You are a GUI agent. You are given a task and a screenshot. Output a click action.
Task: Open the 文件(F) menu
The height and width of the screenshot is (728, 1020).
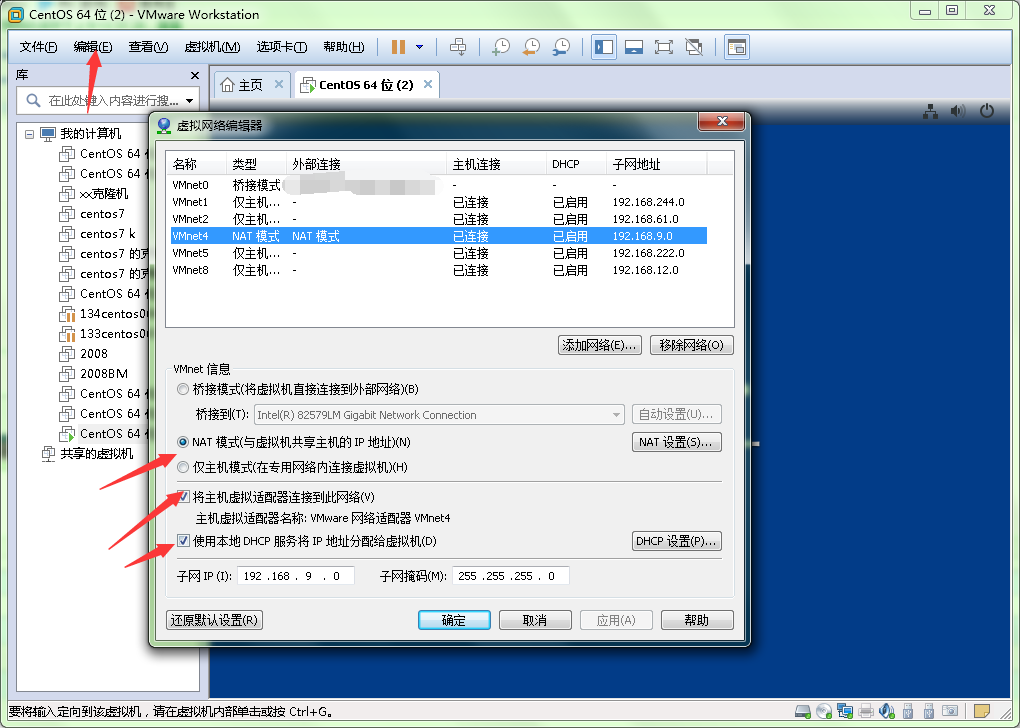tap(38, 47)
